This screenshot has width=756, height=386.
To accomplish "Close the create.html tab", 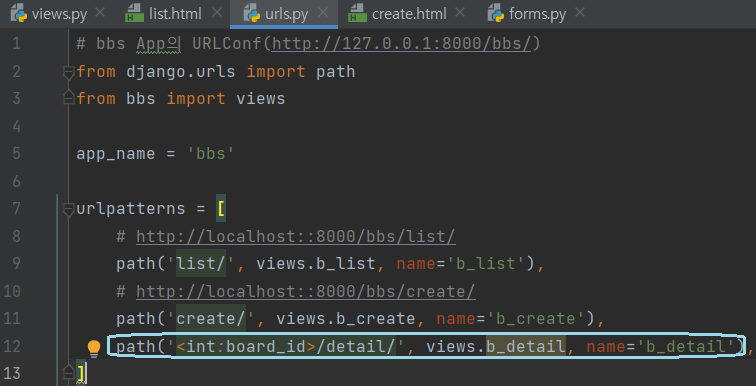I will [460, 13].
